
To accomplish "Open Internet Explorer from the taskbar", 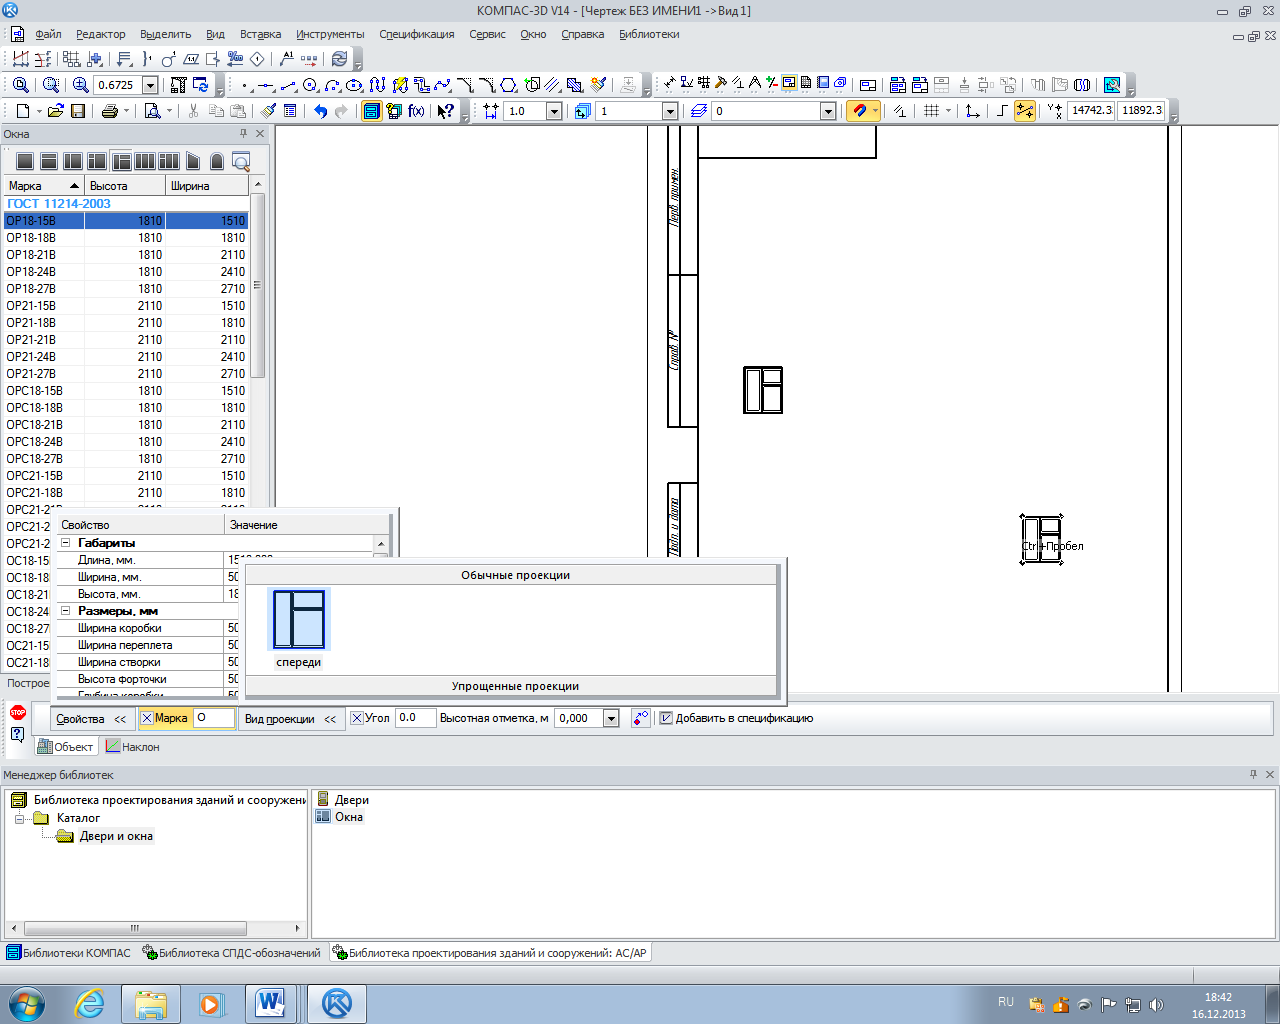I will 90,1003.
